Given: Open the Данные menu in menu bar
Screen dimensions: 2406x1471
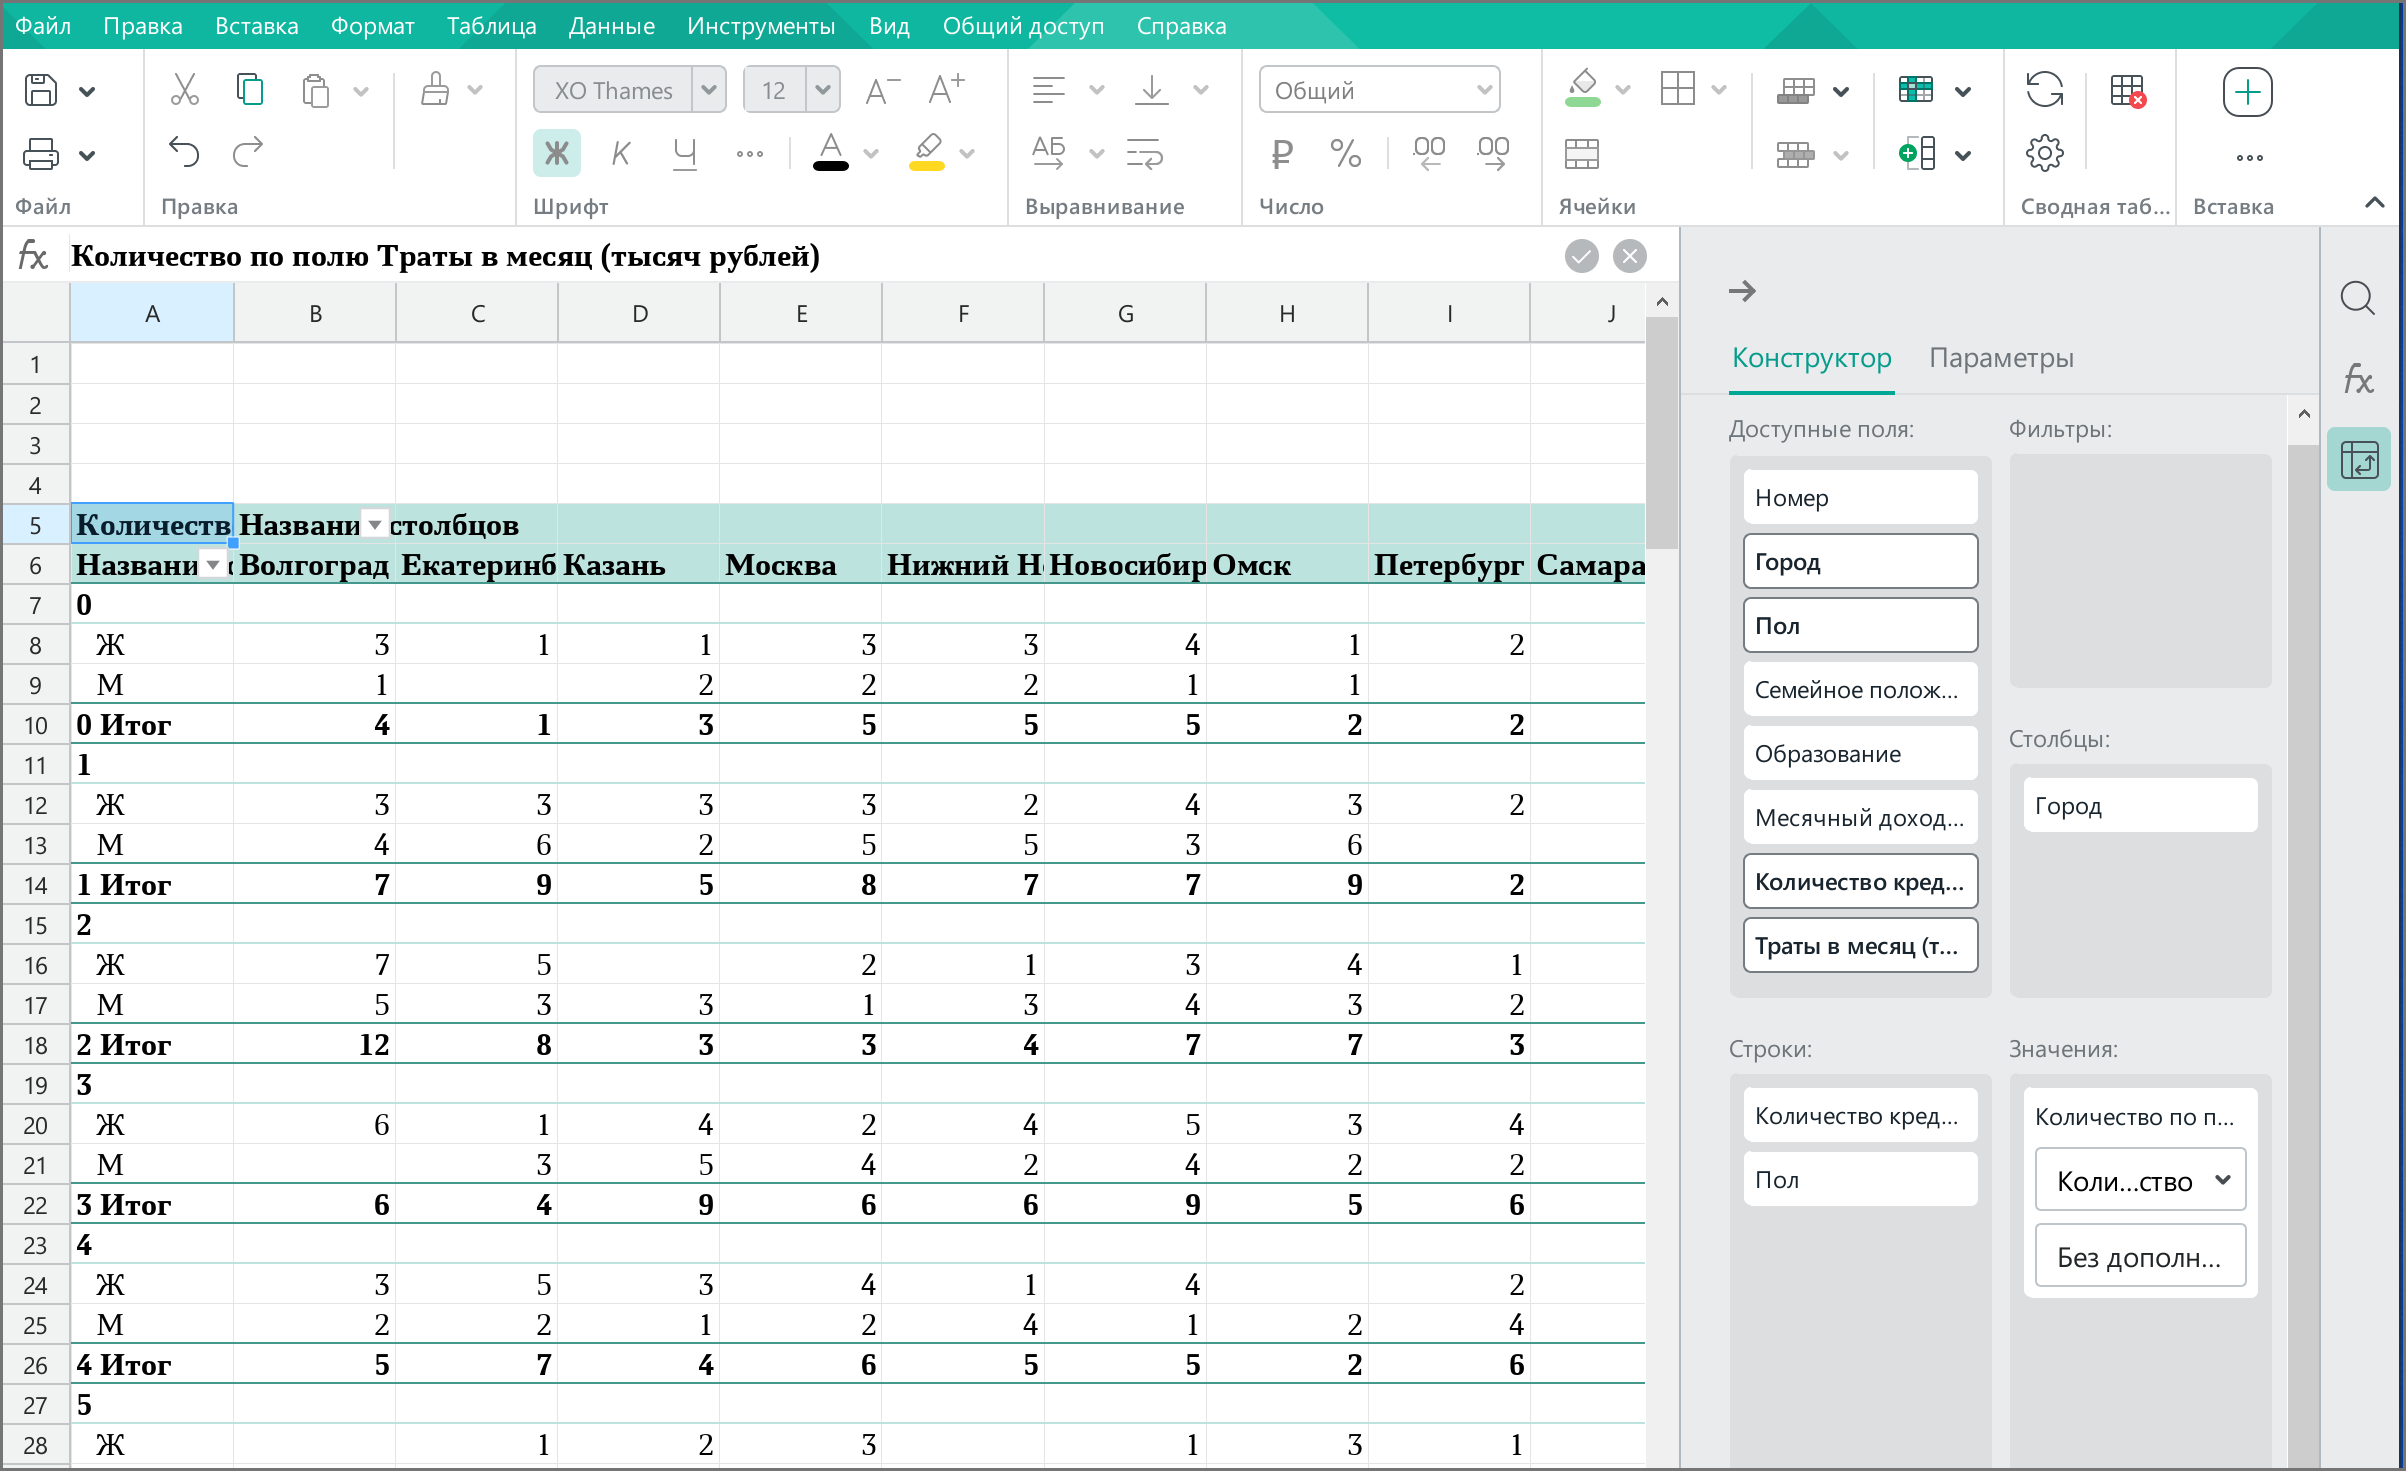Looking at the screenshot, I should point(614,24).
